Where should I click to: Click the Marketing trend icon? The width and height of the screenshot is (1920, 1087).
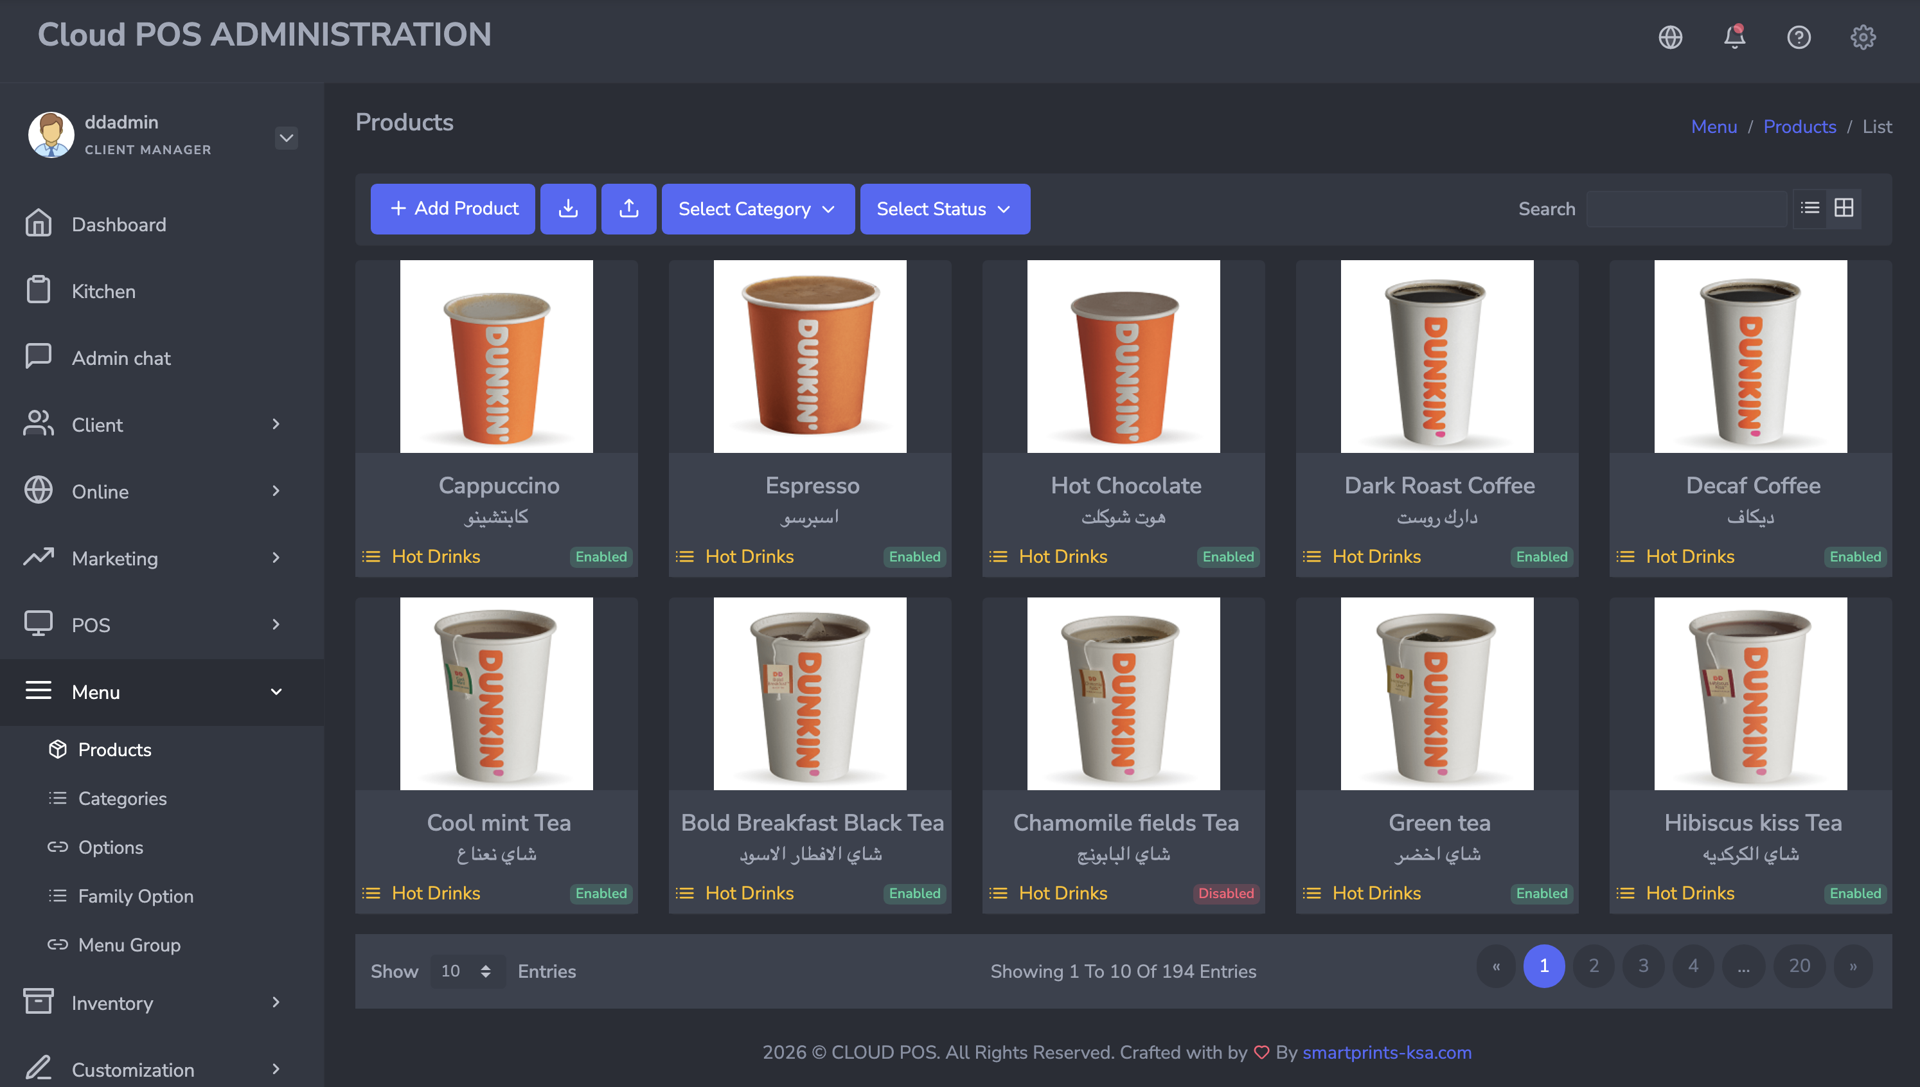[38, 557]
